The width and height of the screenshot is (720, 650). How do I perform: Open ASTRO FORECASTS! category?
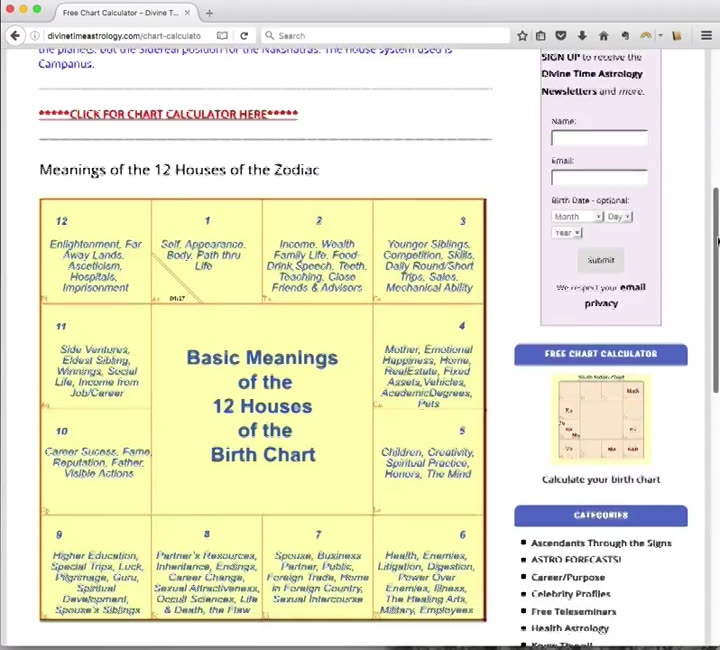coord(576,560)
